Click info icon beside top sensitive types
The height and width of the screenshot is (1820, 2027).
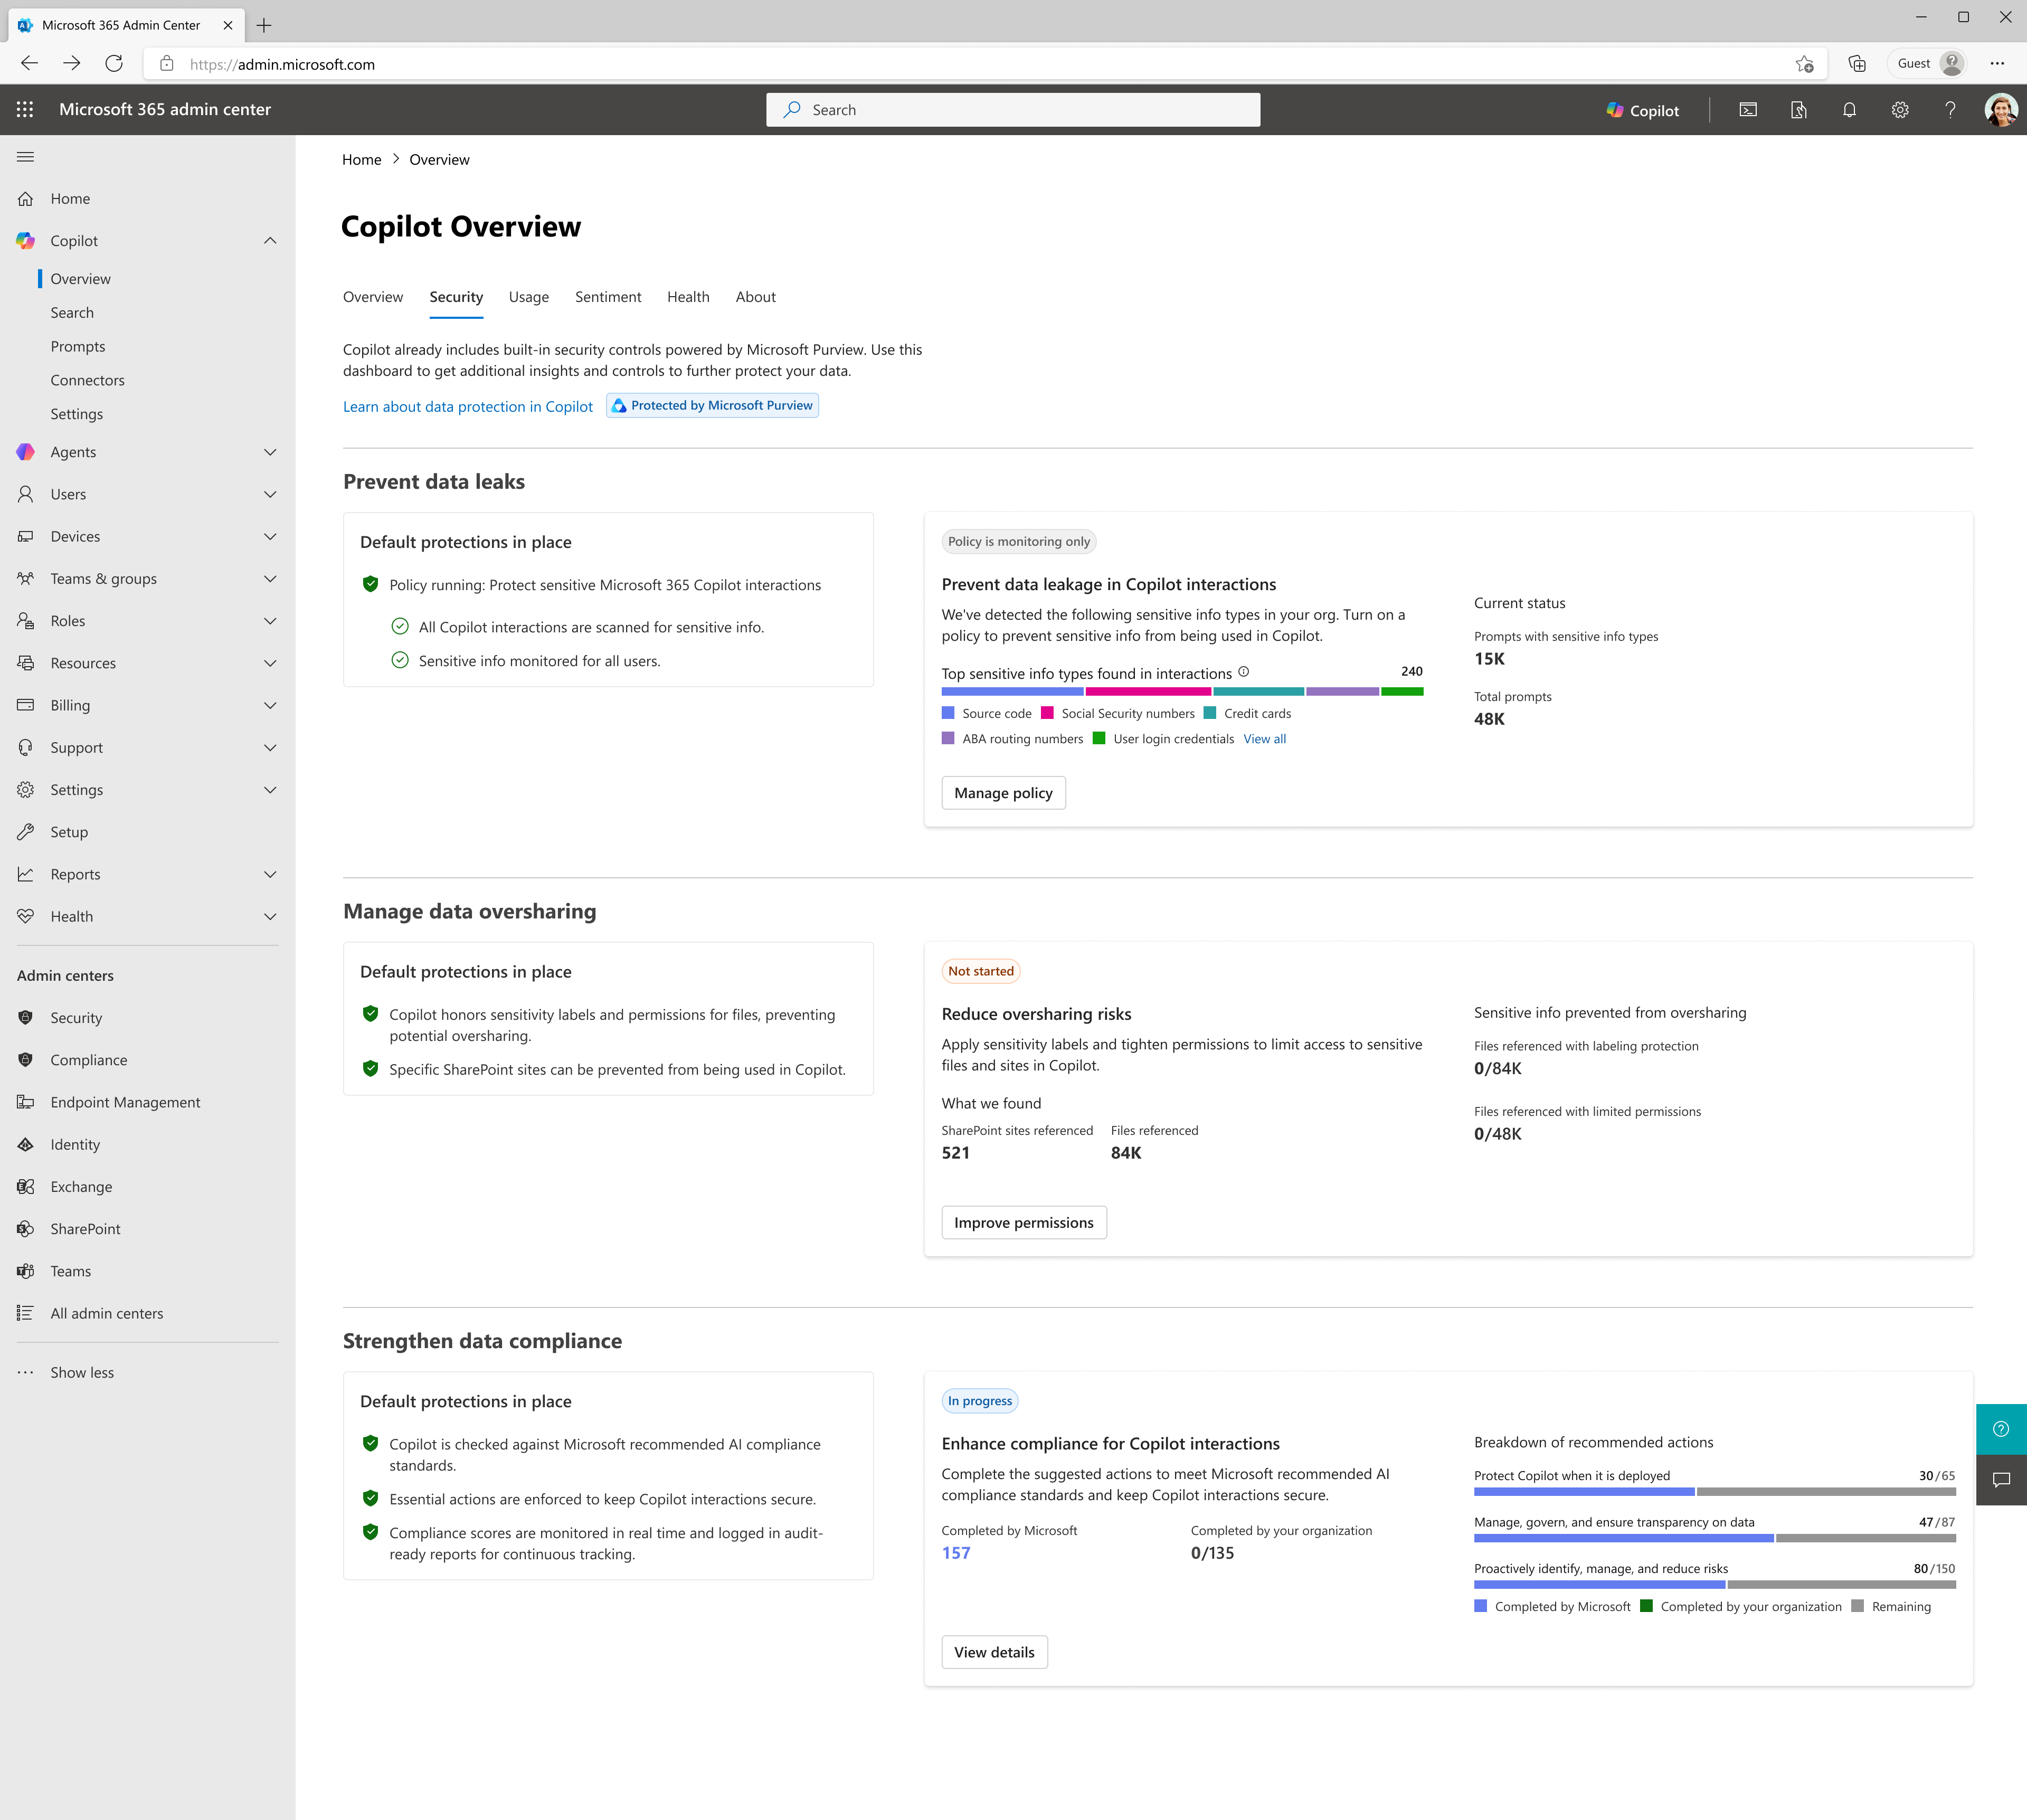pyautogui.click(x=1244, y=672)
